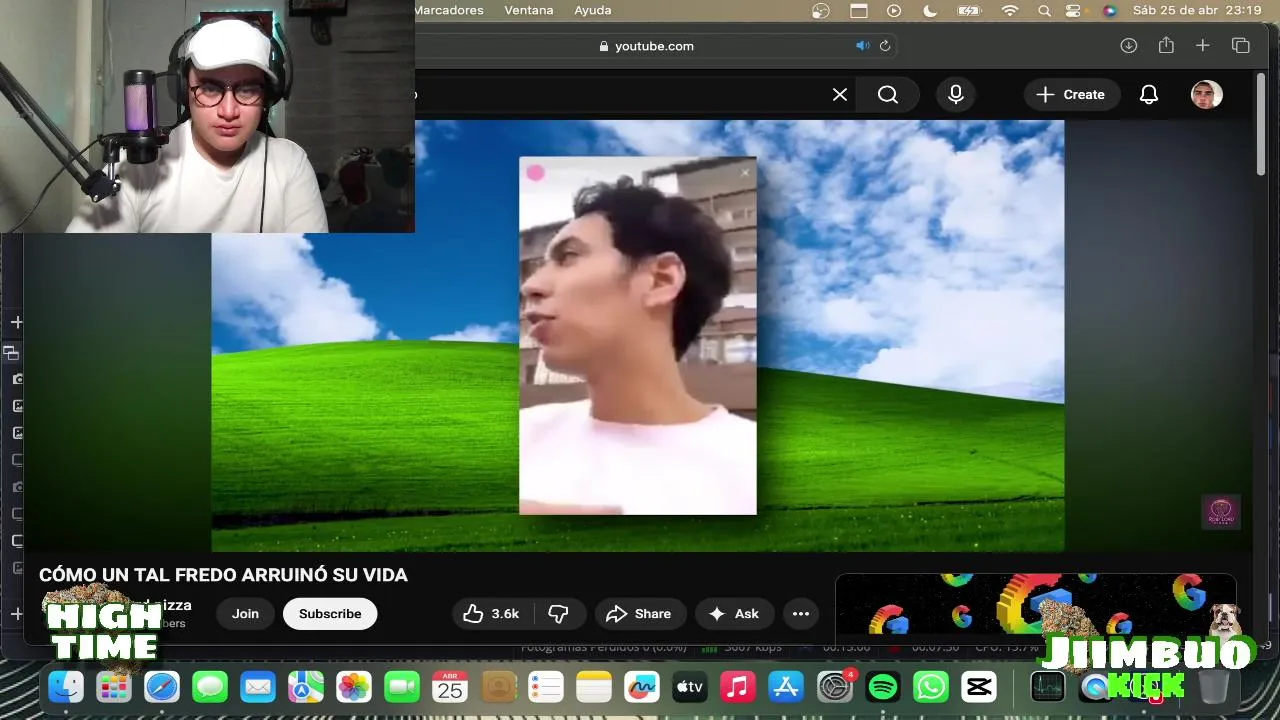
Task: Open Spotlight search in menu bar
Action: coord(1044,10)
